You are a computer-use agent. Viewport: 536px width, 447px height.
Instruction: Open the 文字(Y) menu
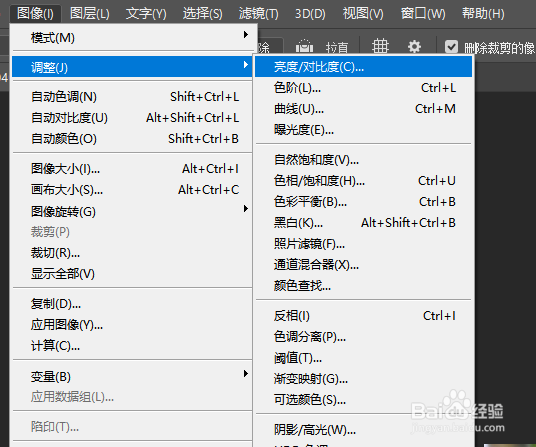146,14
